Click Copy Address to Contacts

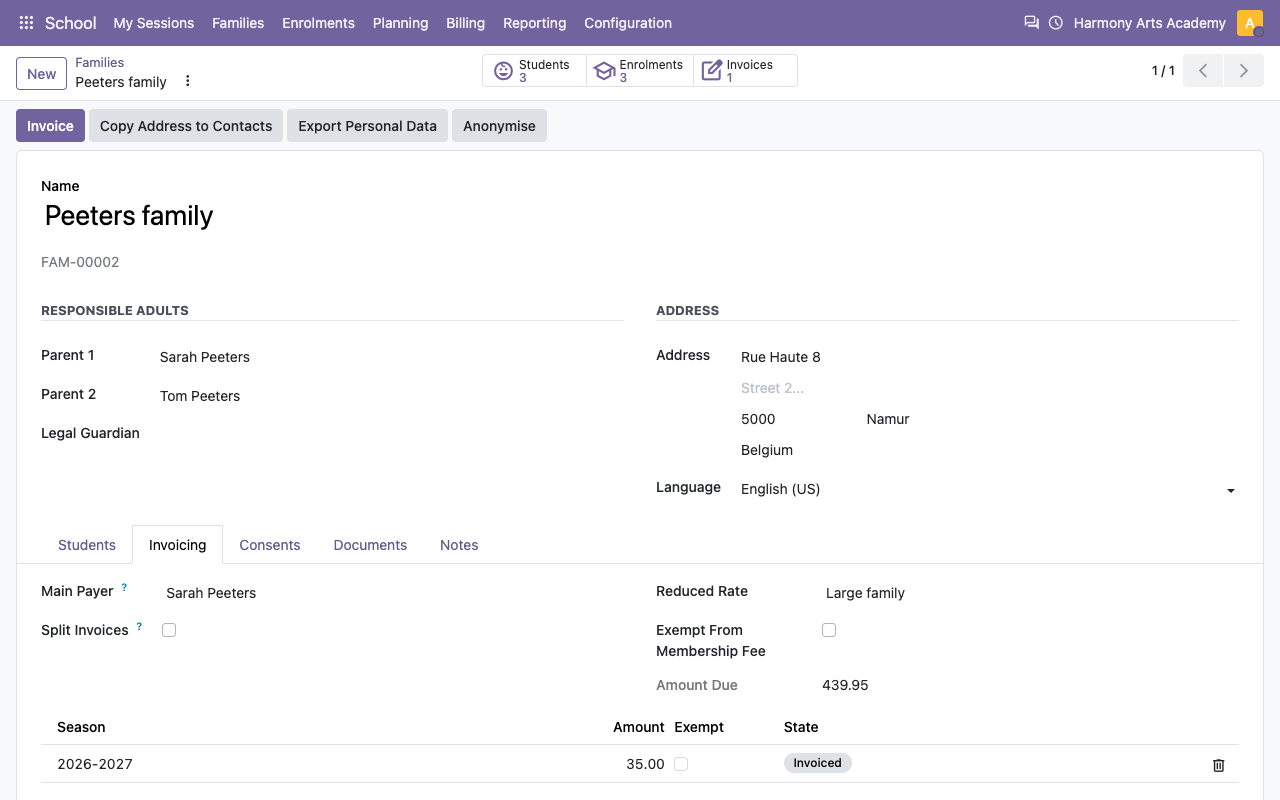(x=186, y=126)
